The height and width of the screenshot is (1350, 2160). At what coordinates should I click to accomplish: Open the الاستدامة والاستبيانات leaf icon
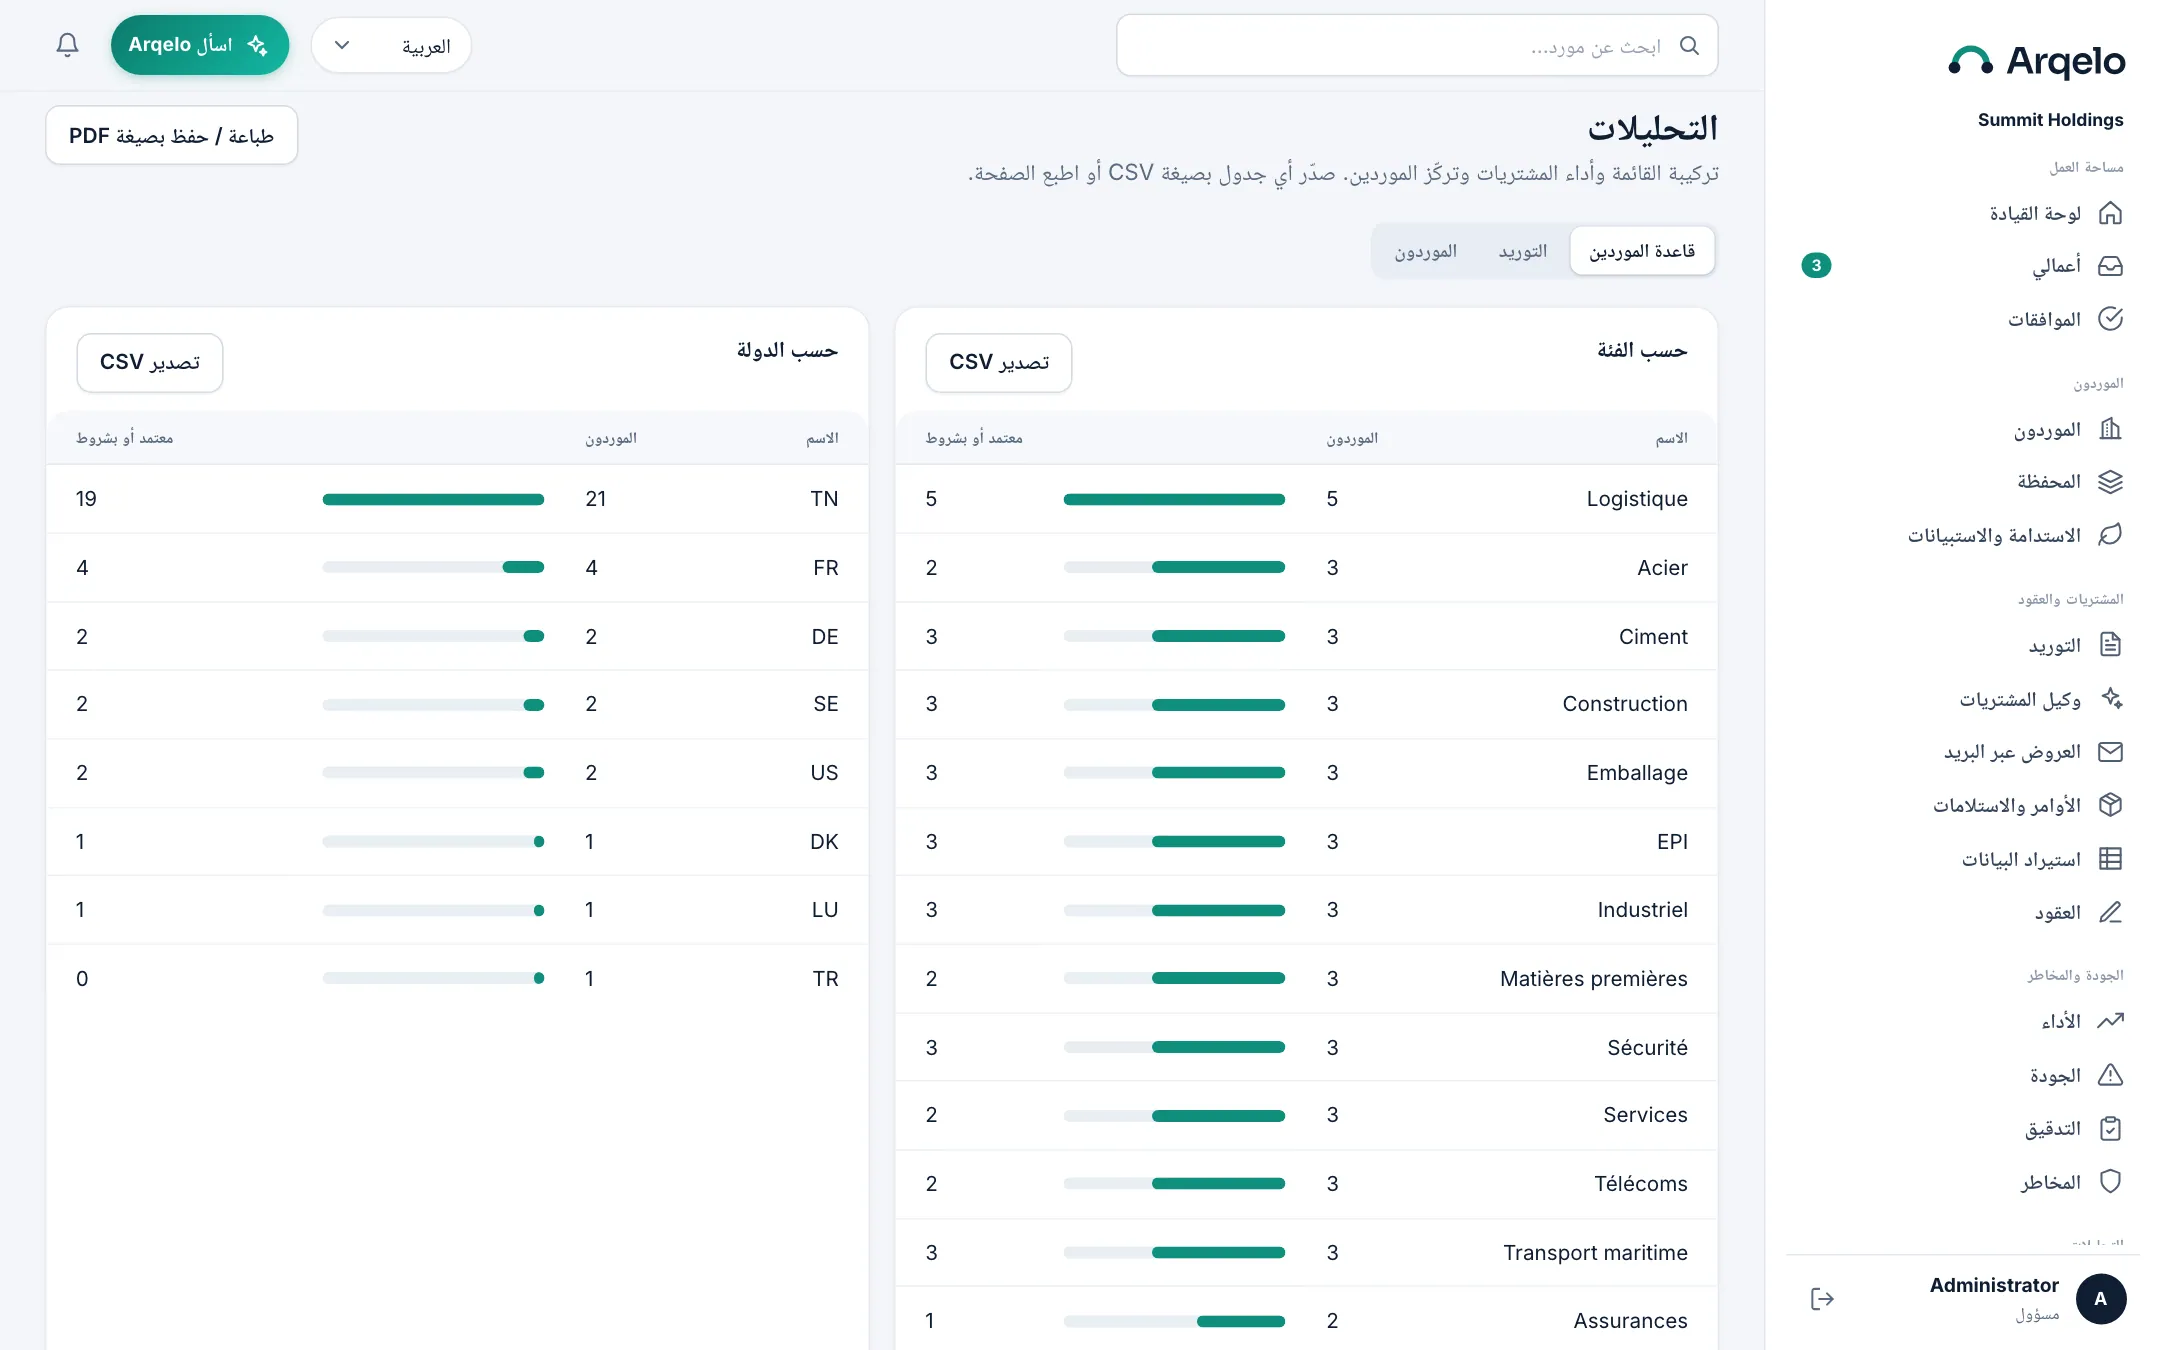(2110, 535)
